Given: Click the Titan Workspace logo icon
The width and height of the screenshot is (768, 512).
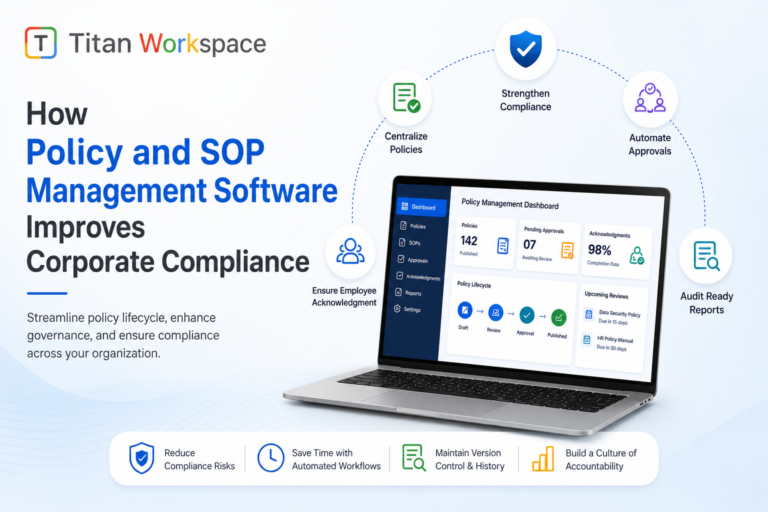Looking at the screenshot, I should [x=41, y=43].
